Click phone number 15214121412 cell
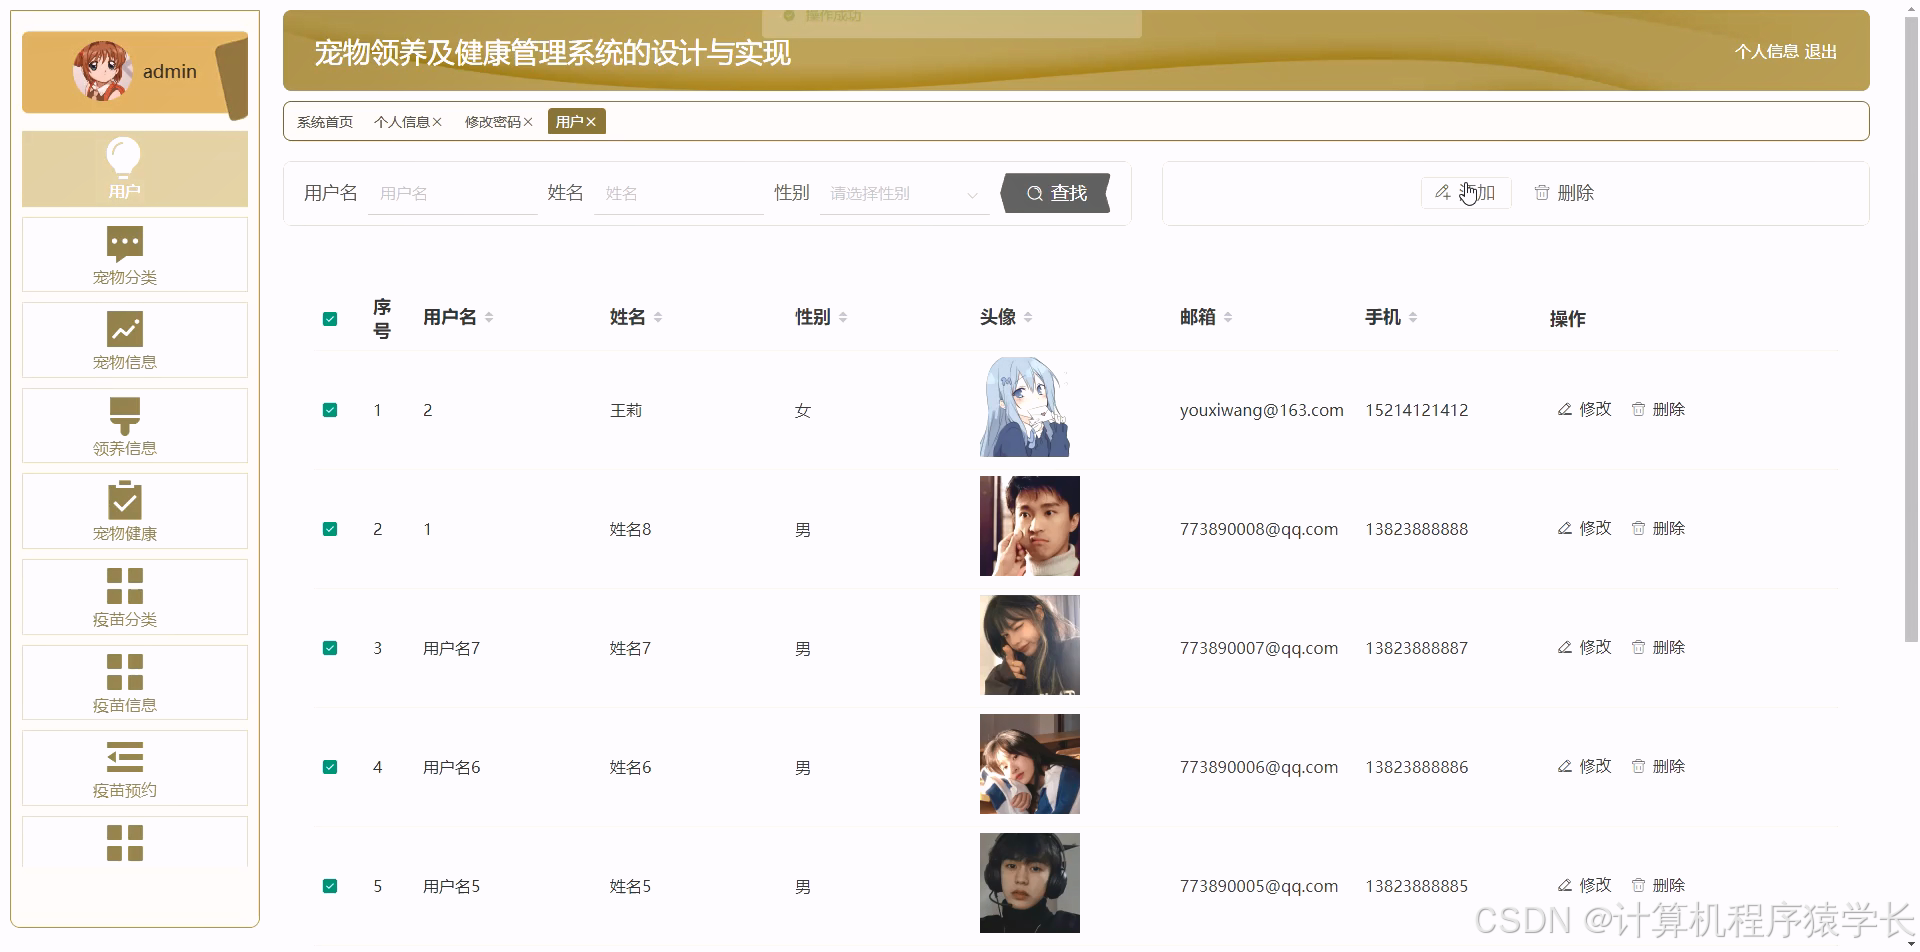This screenshot has width=1920, height=952. (1417, 410)
